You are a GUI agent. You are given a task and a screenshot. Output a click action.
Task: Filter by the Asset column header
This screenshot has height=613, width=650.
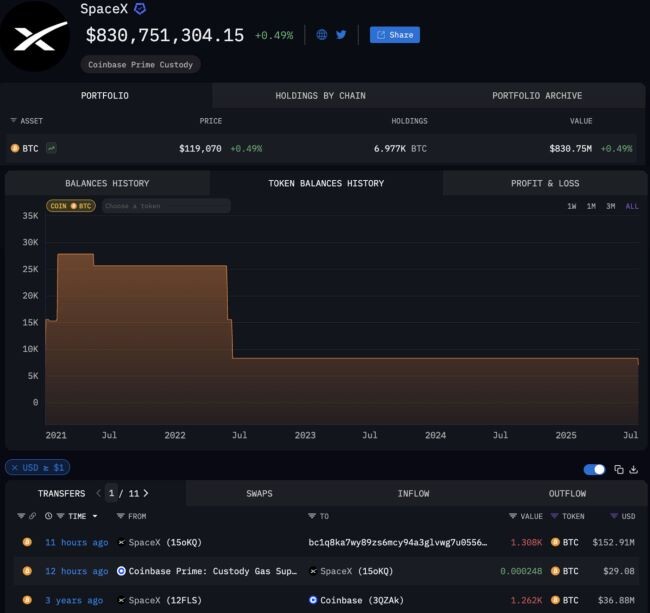[x=27, y=121]
